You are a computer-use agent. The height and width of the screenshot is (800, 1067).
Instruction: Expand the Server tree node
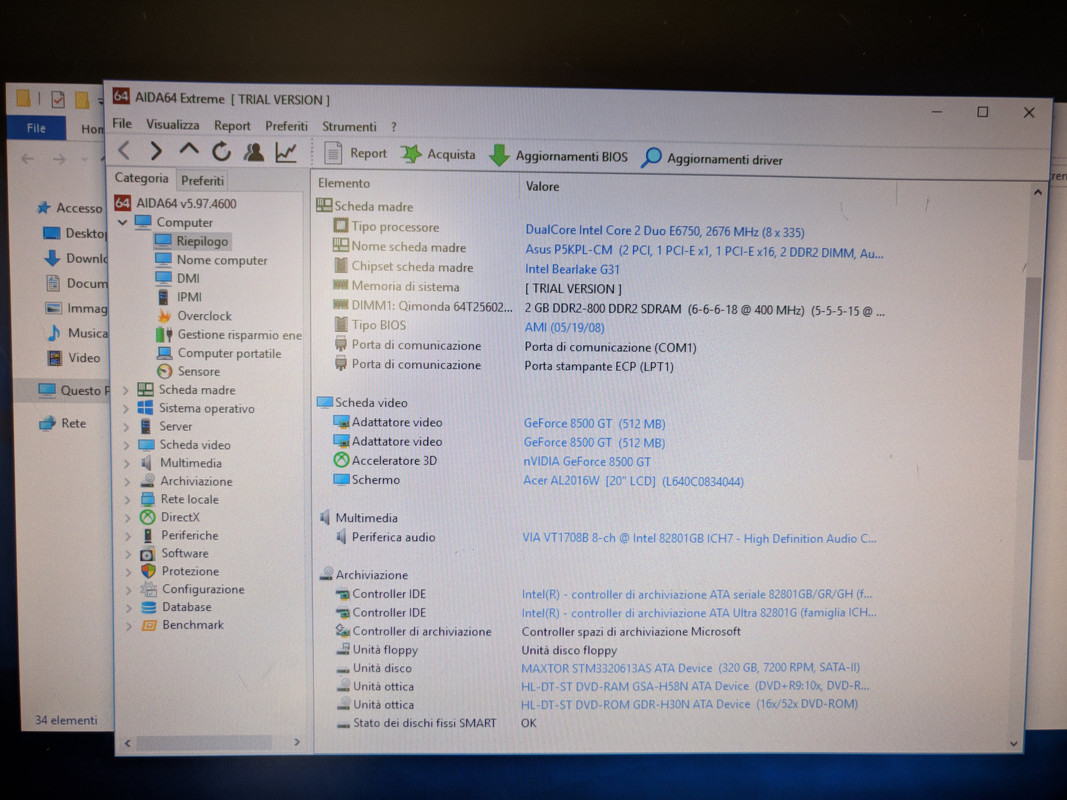[126, 427]
